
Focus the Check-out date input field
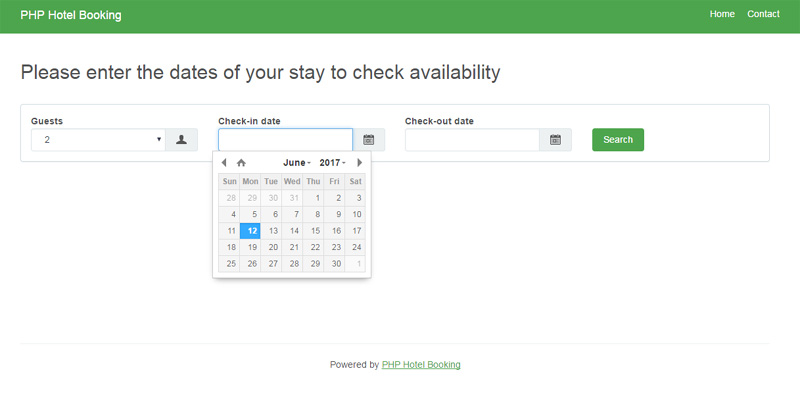(472, 140)
